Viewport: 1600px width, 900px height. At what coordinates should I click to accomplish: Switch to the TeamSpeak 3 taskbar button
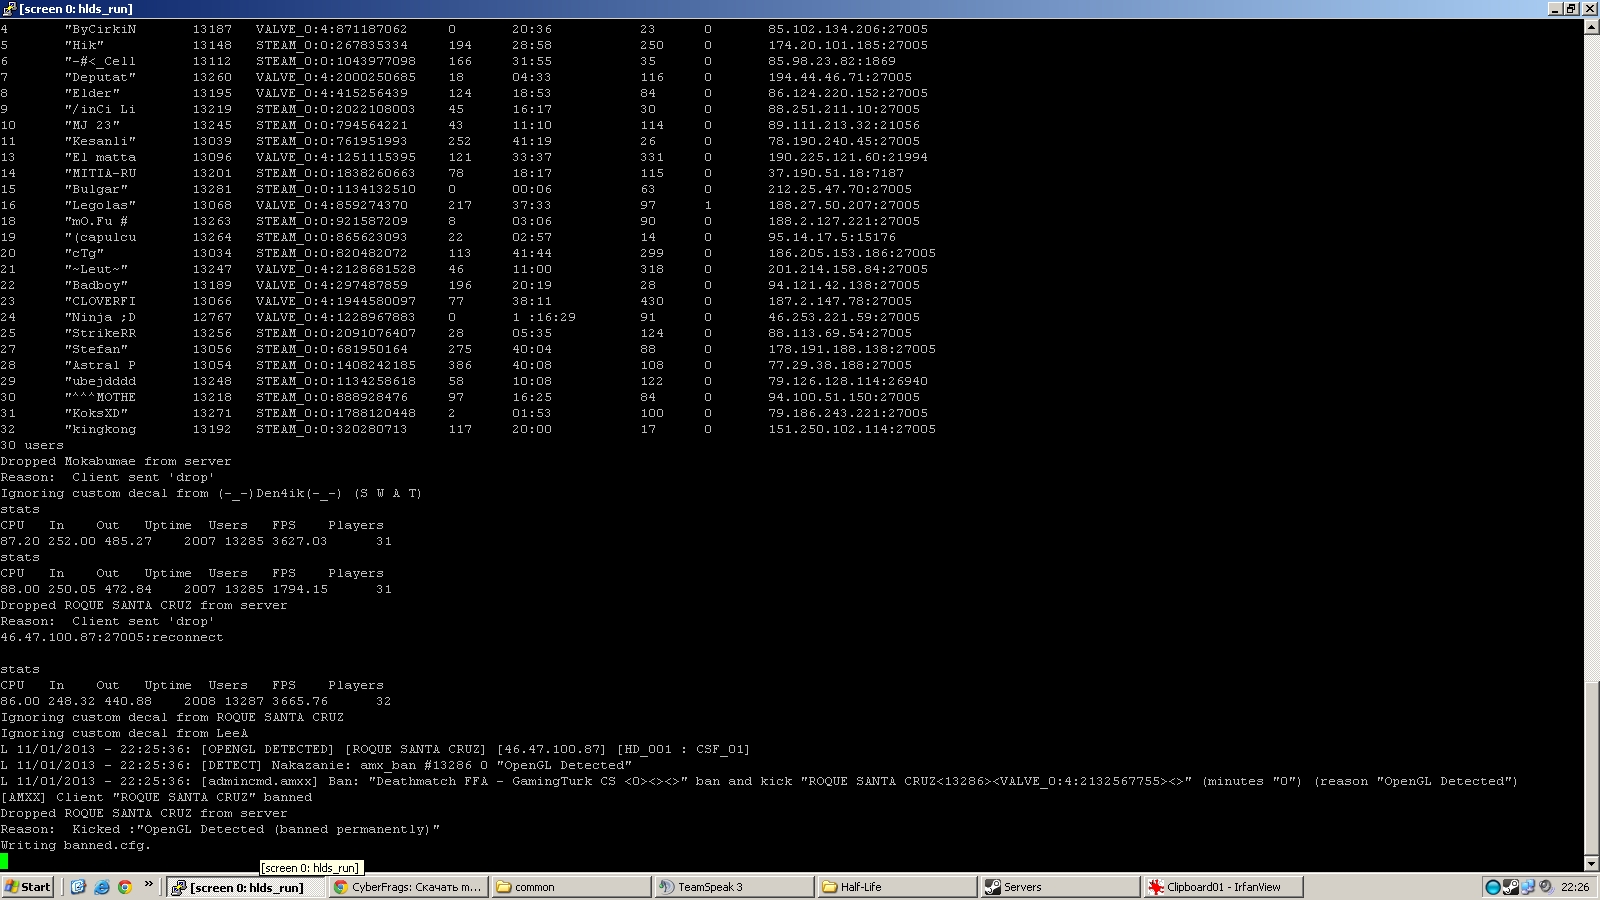pos(733,887)
